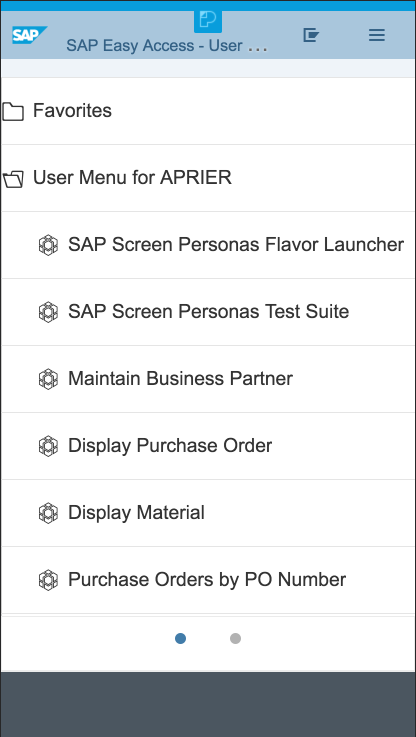
Task: Click the command field icon in header
Action: click(x=311, y=35)
